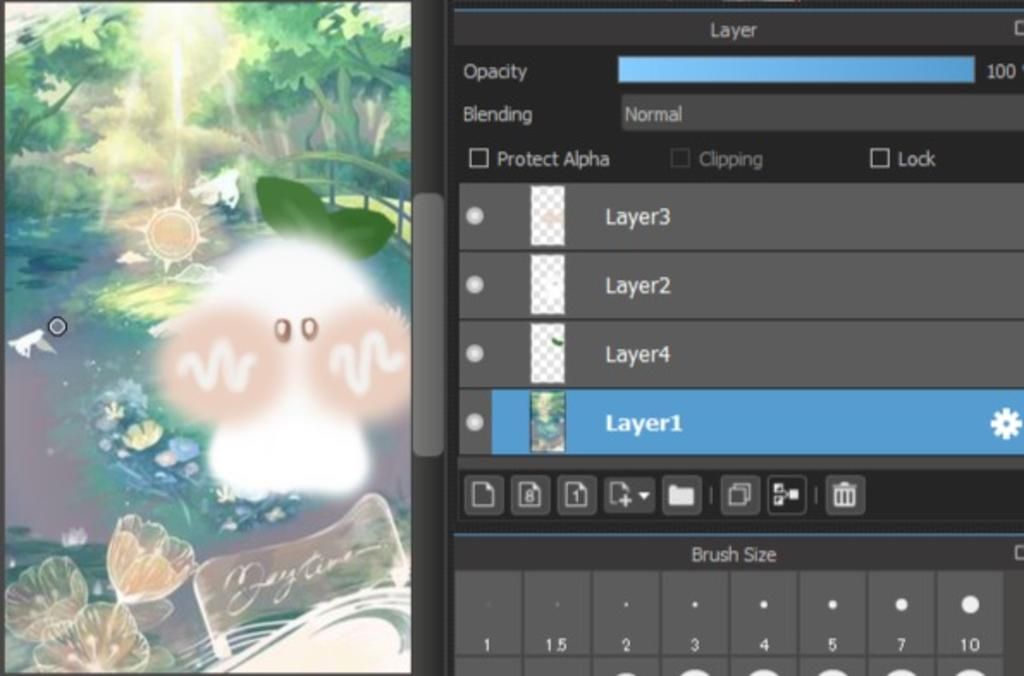Image resolution: width=1024 pixels, height=676 pixels.
Task: Open the Blending mode dropdown
Action: point(823,114)
